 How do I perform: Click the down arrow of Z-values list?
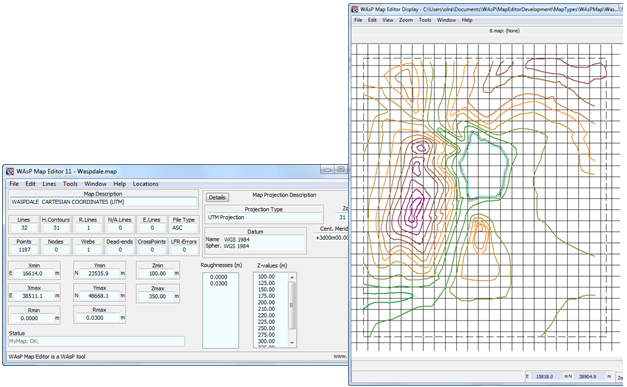[292, 343]
